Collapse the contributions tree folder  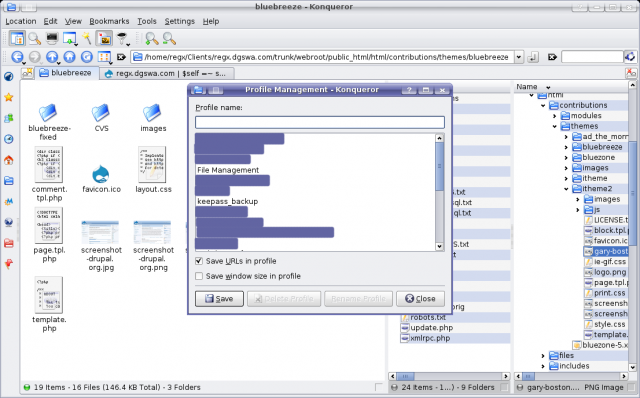(x=543, y=105)
